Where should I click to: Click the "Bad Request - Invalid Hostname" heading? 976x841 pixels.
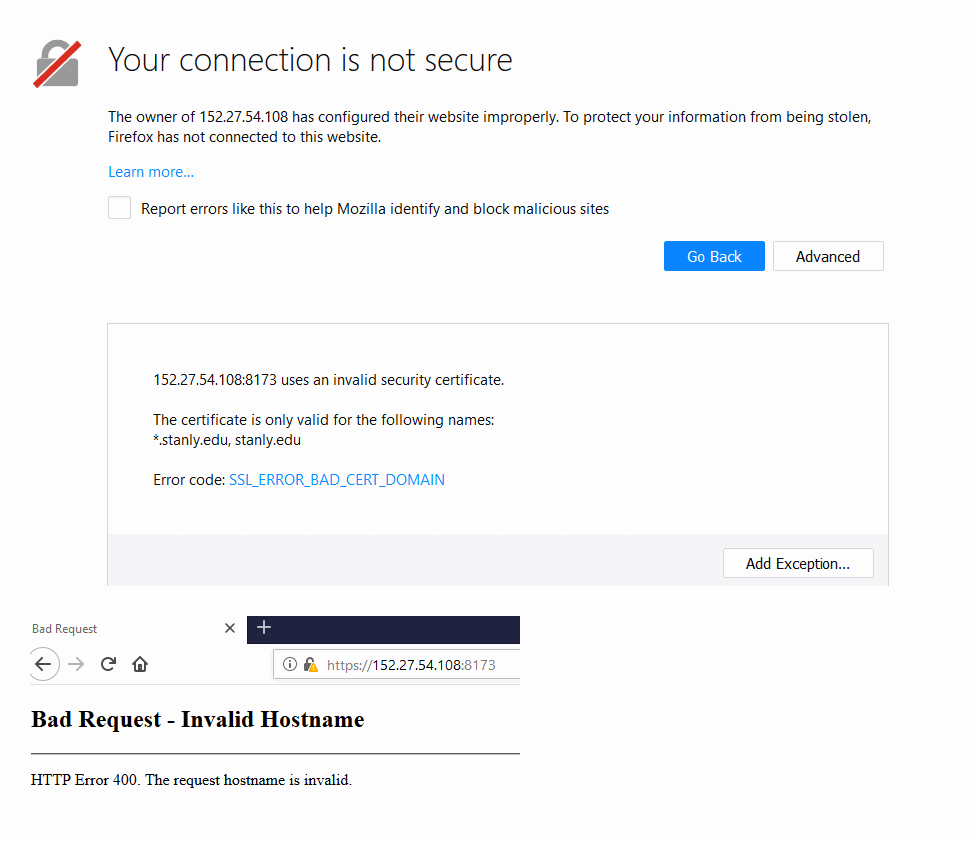(x=198, y=719)
